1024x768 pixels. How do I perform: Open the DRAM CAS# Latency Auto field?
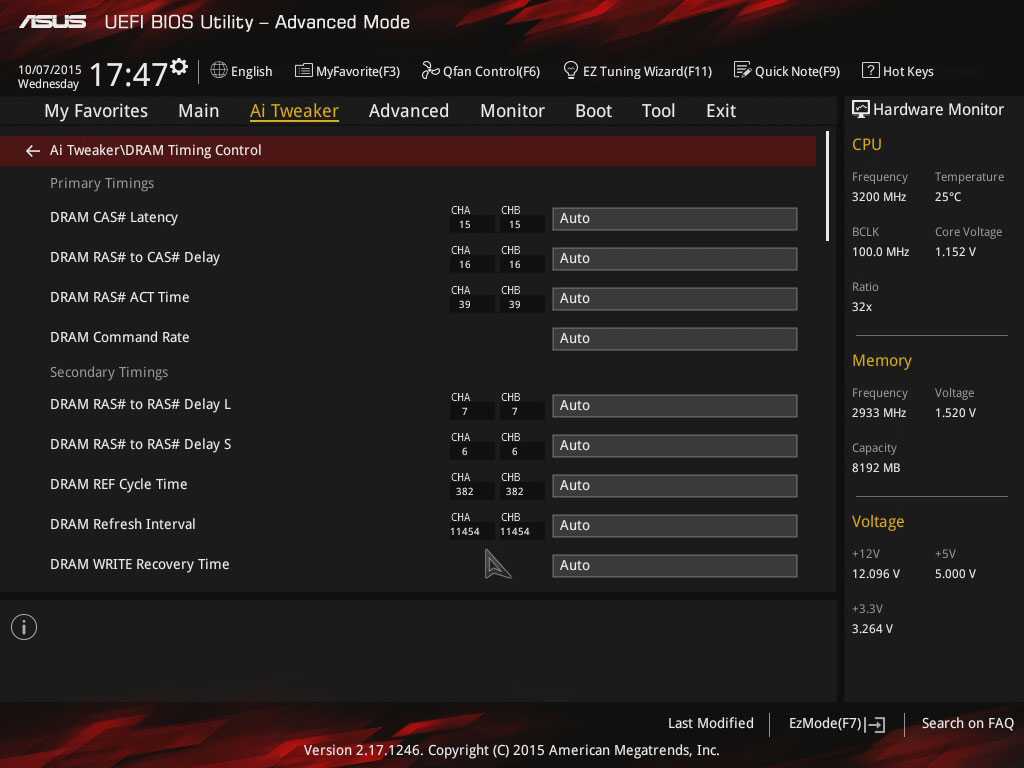[x=674, y=219]
